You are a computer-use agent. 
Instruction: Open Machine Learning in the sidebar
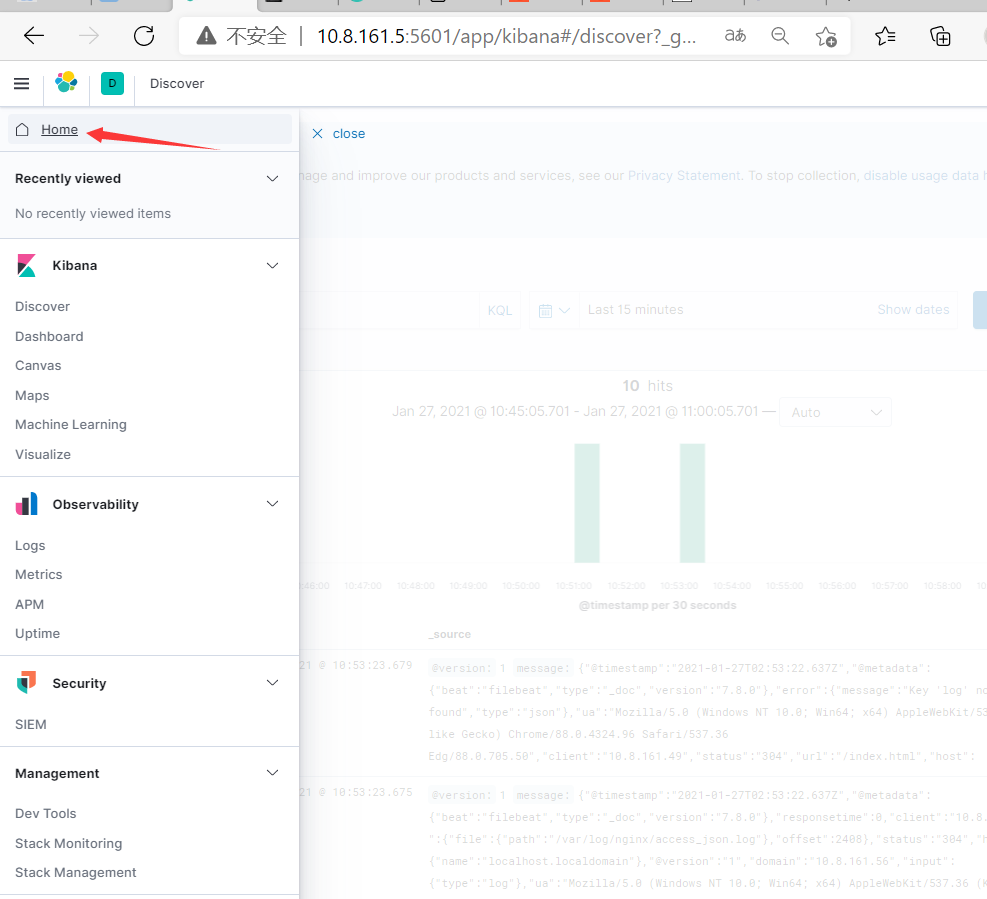[x=70, y=425]
